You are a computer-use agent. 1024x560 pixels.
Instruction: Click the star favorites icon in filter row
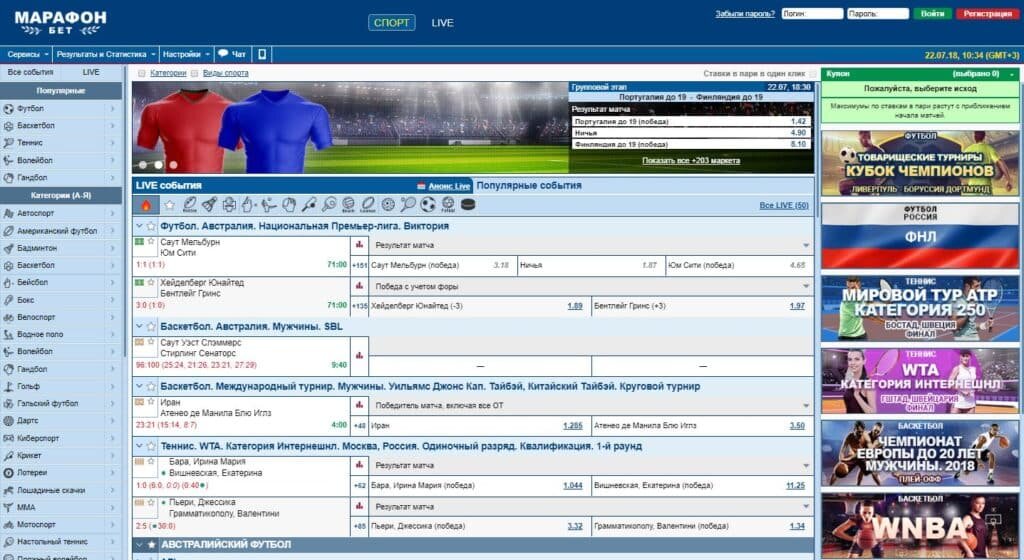pyautogui.click(x=169, y=205)
